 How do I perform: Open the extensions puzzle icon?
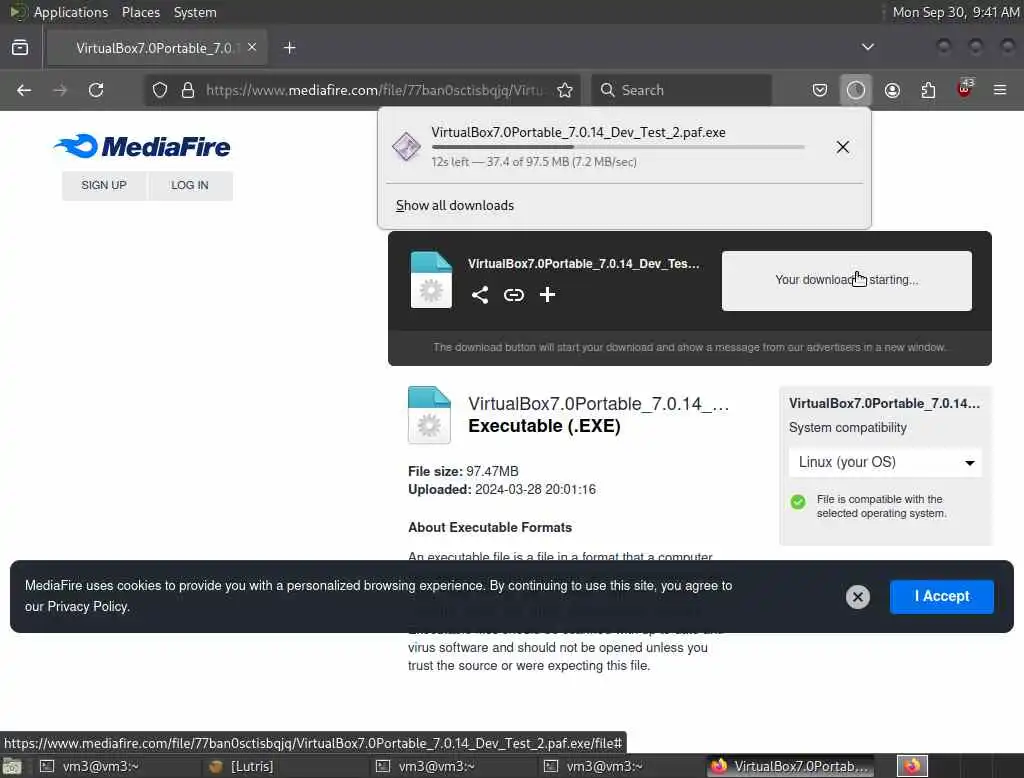point(928,90)
